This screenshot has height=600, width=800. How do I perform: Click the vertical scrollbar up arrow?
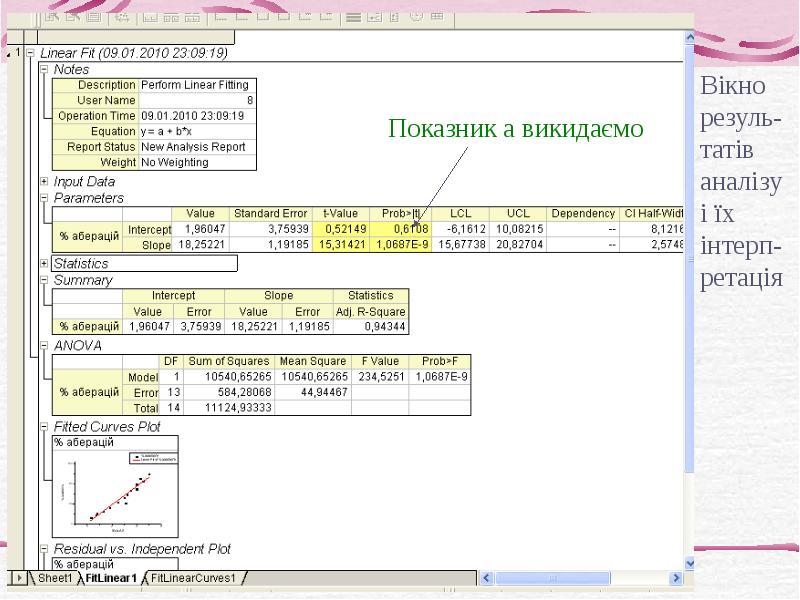tap(687, 38)
